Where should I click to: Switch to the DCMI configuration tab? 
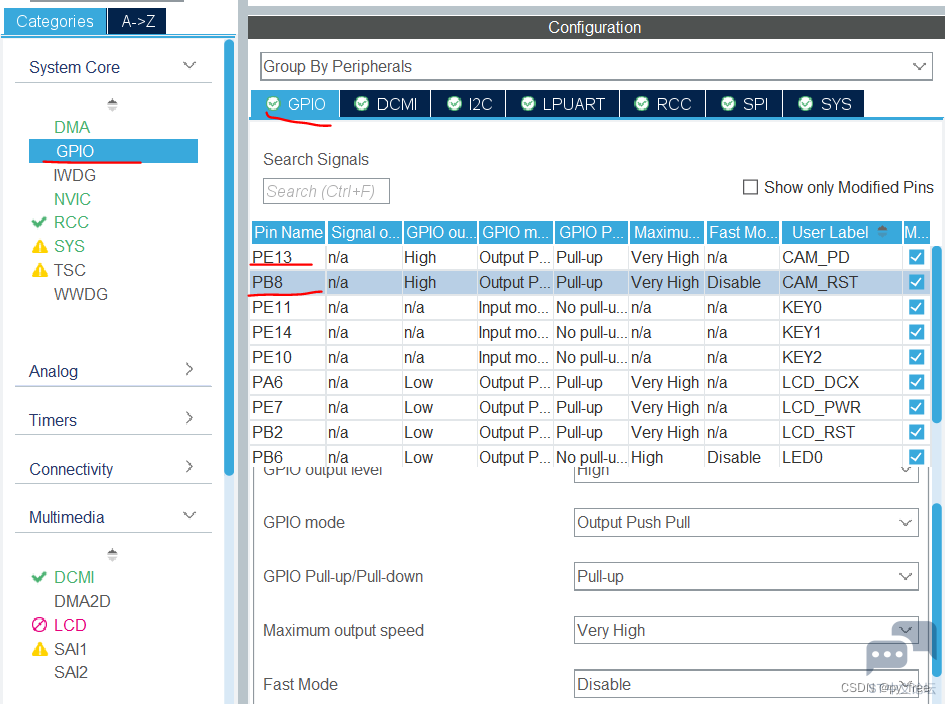(x=386, y=104)
